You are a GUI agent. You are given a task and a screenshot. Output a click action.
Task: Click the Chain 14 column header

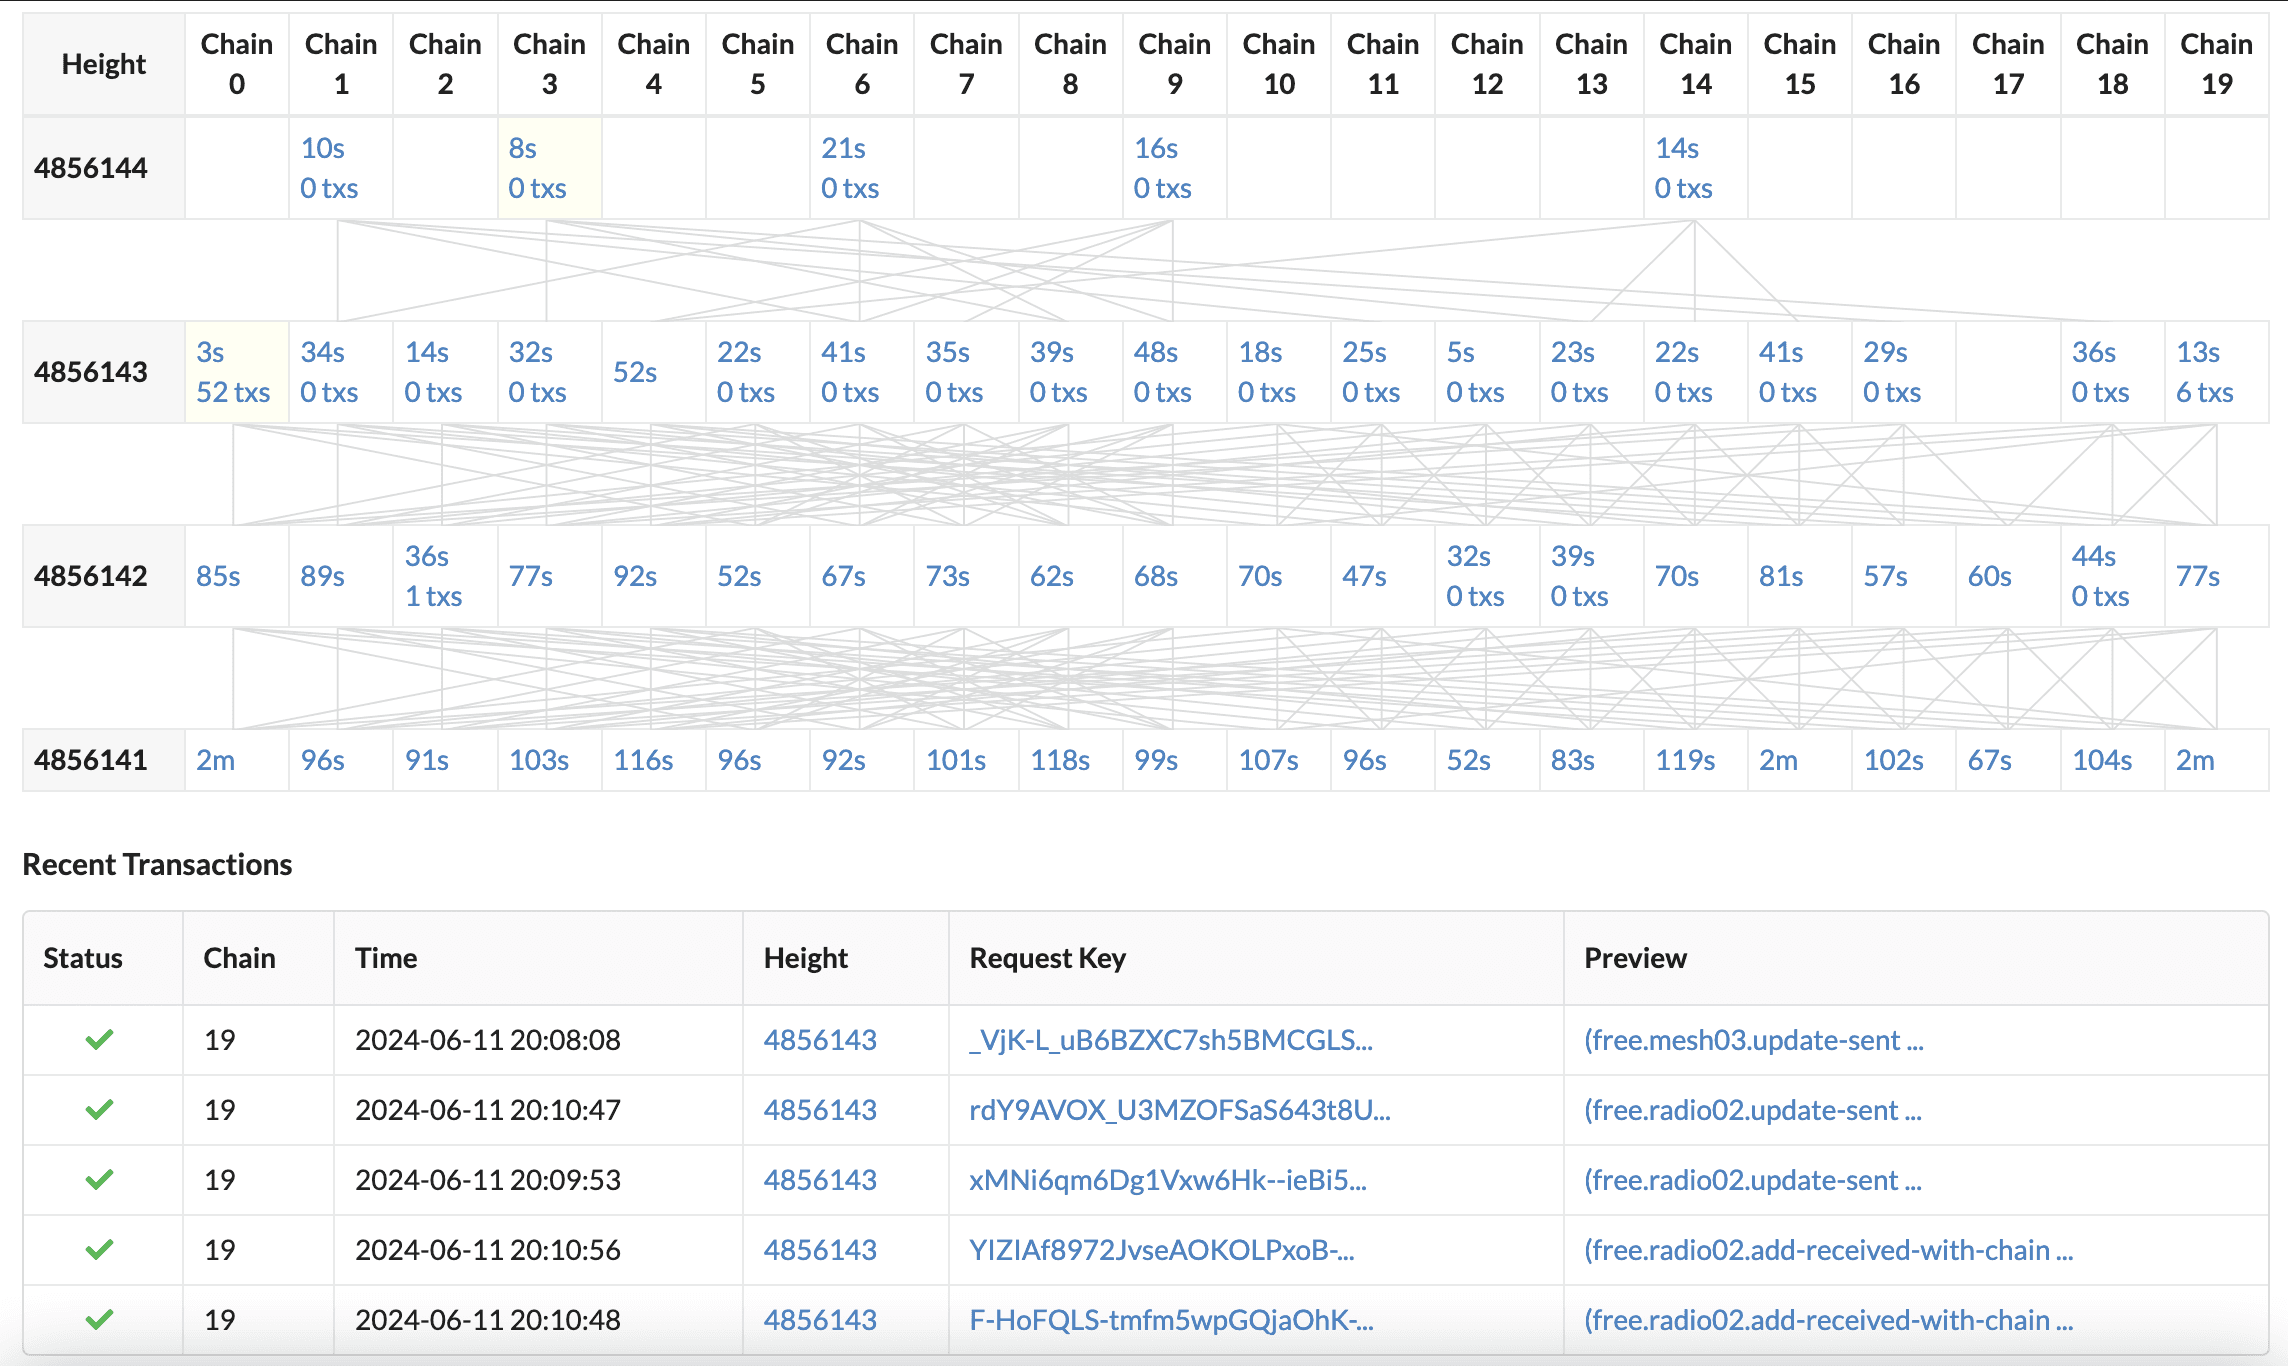[1695, 64]
